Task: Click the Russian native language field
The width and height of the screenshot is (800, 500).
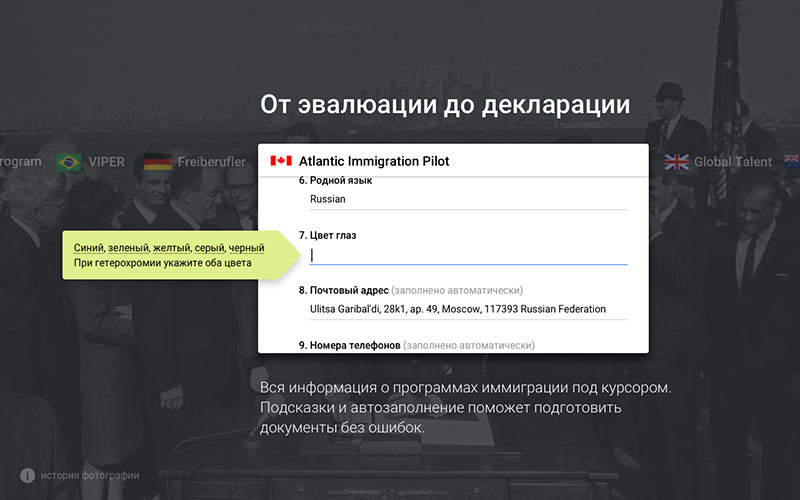Action: (468, 199)
